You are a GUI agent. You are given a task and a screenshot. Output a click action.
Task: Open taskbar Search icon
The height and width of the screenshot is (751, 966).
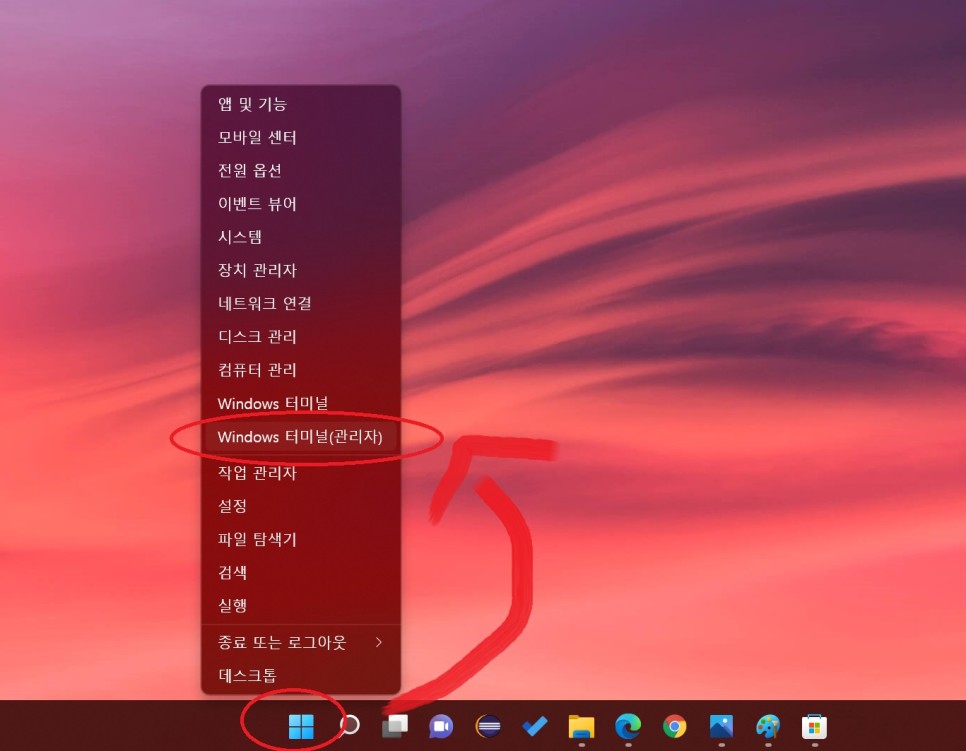tap(349, 725)
